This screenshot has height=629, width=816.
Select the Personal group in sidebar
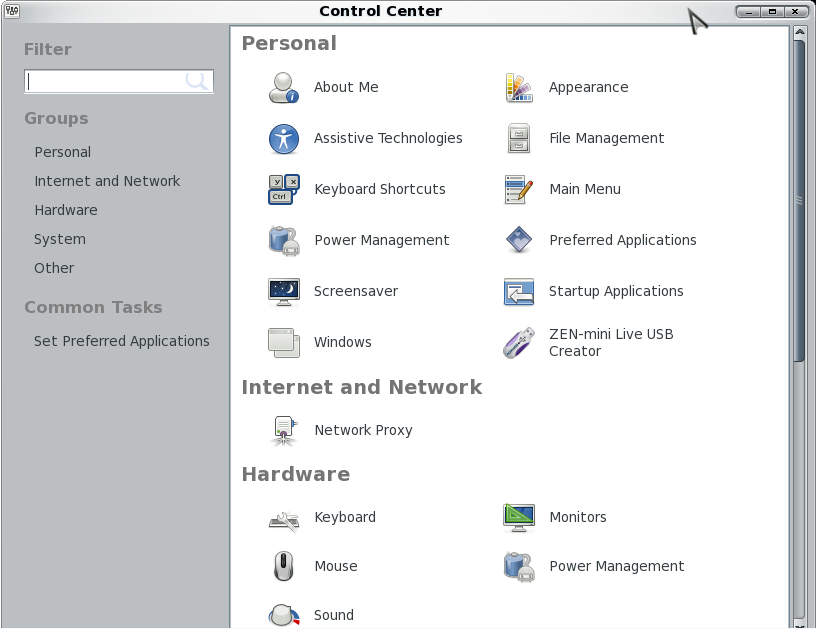point(62,152)
